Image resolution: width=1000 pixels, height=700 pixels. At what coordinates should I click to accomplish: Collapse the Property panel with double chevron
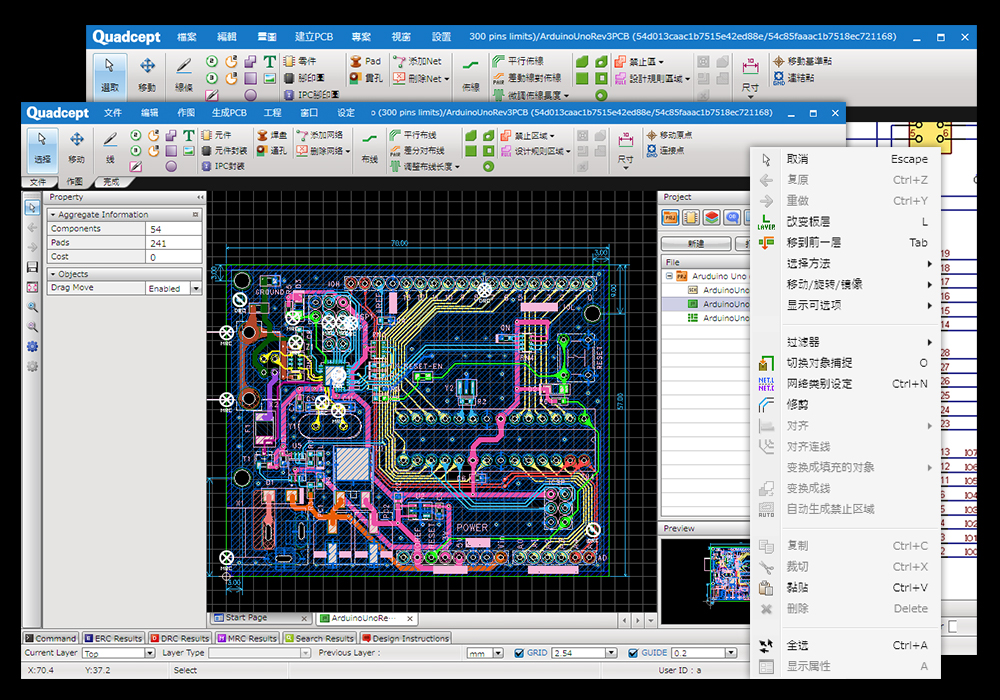(x=200, y=198)
